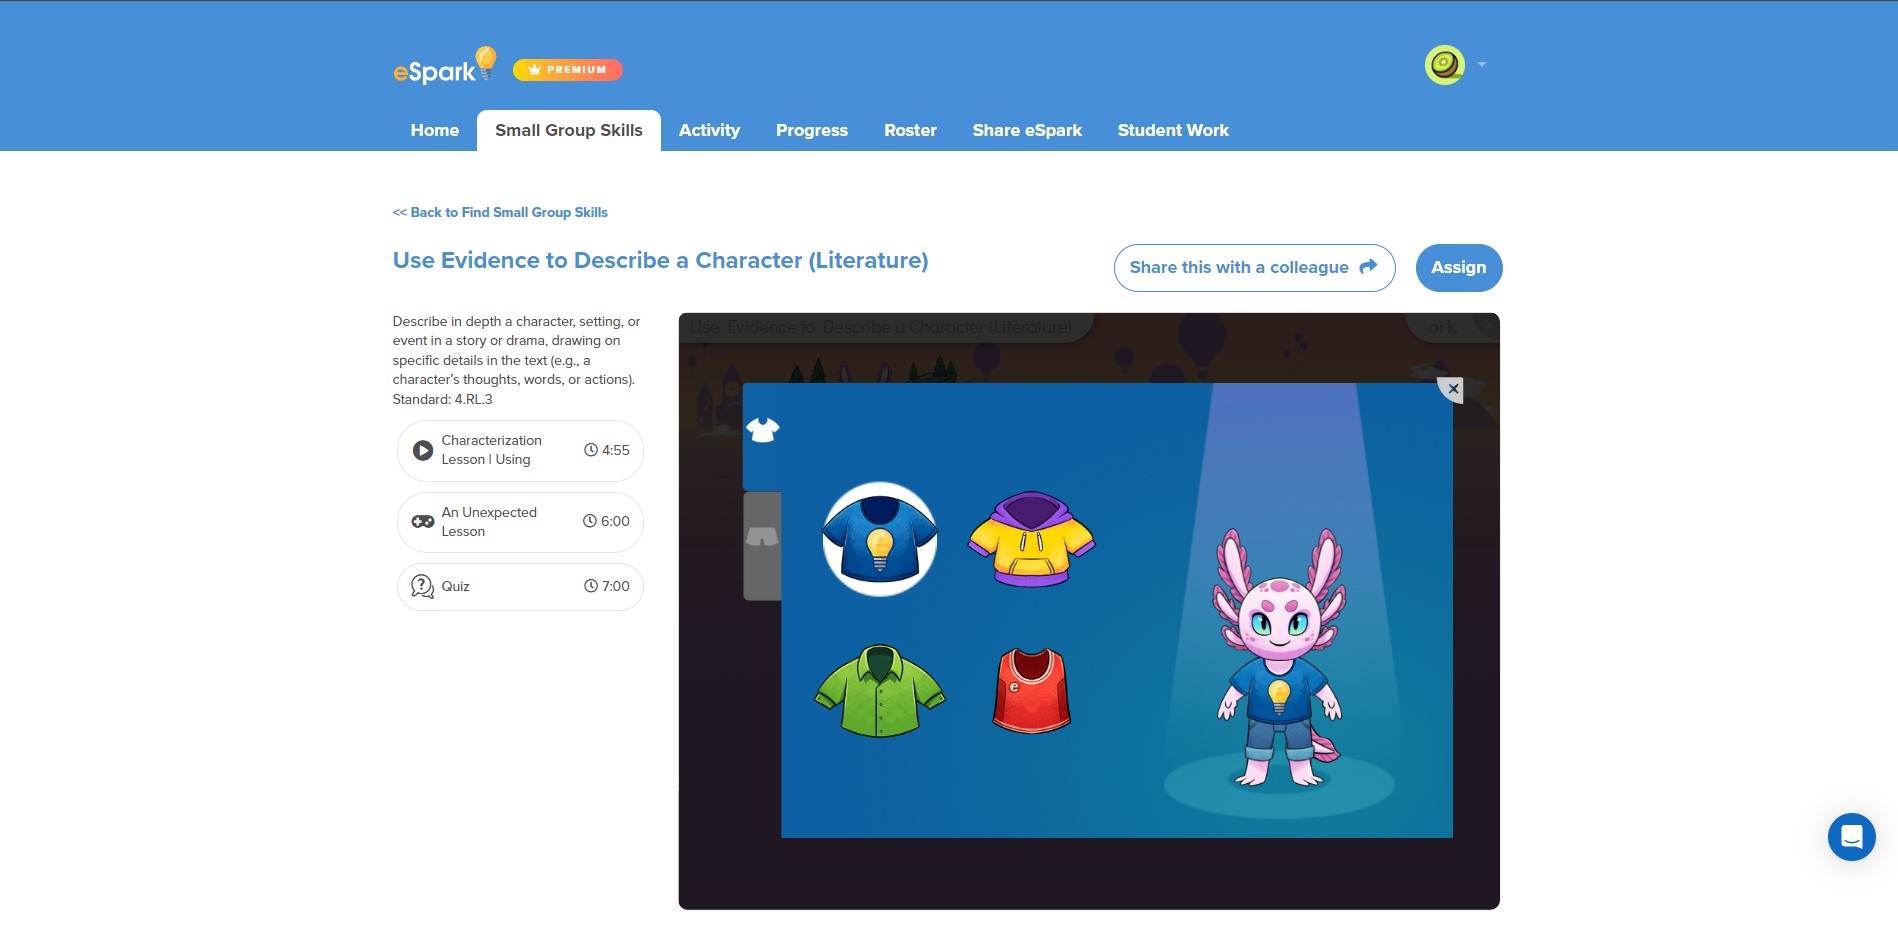Open the Student Work tab
This screenshot has width=1898, height=943.
(x=1173, y=130)
